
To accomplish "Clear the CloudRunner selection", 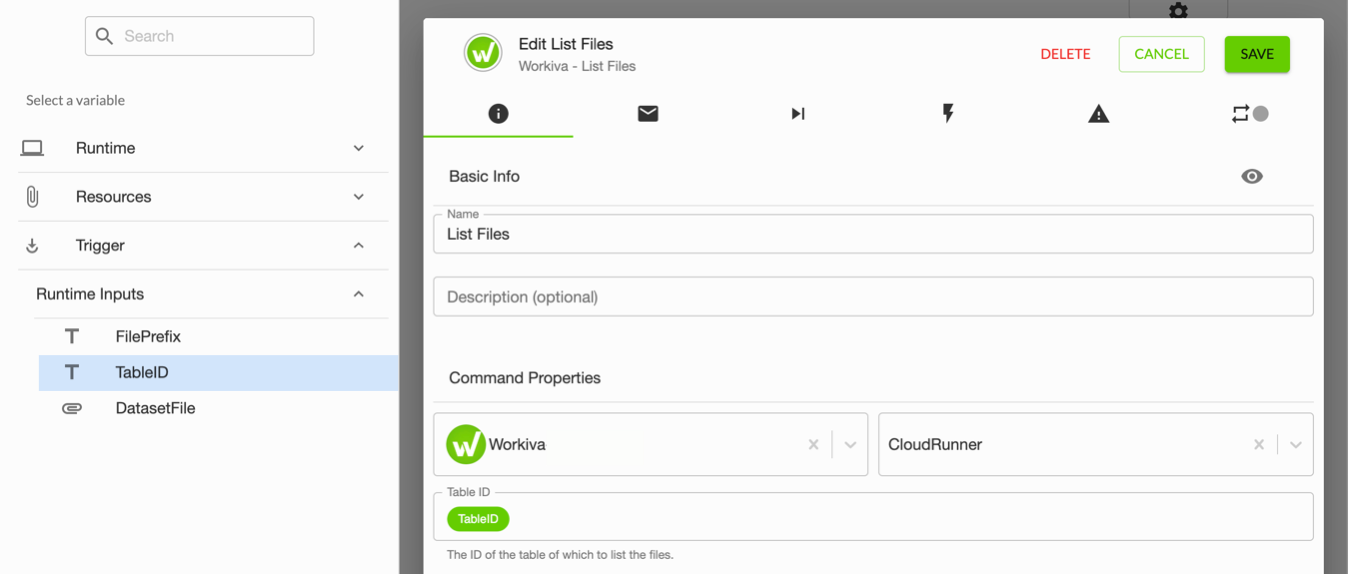I will click(1259, 445).
